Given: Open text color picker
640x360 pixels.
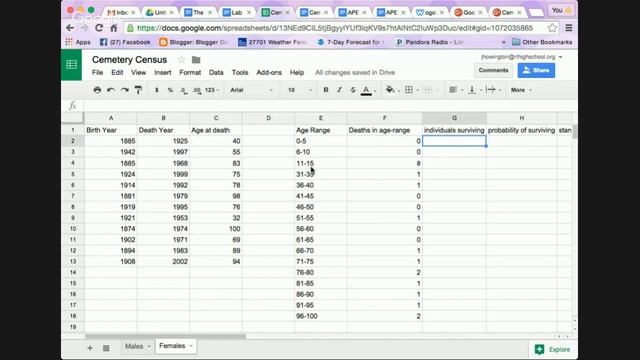Looking at the screenshot, I should [x=366, y=90].
